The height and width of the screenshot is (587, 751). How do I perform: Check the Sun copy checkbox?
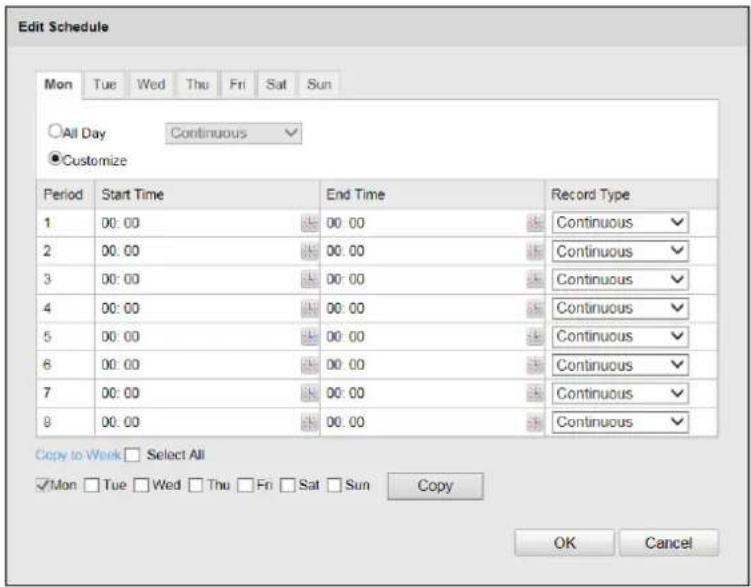coord(334,485)
